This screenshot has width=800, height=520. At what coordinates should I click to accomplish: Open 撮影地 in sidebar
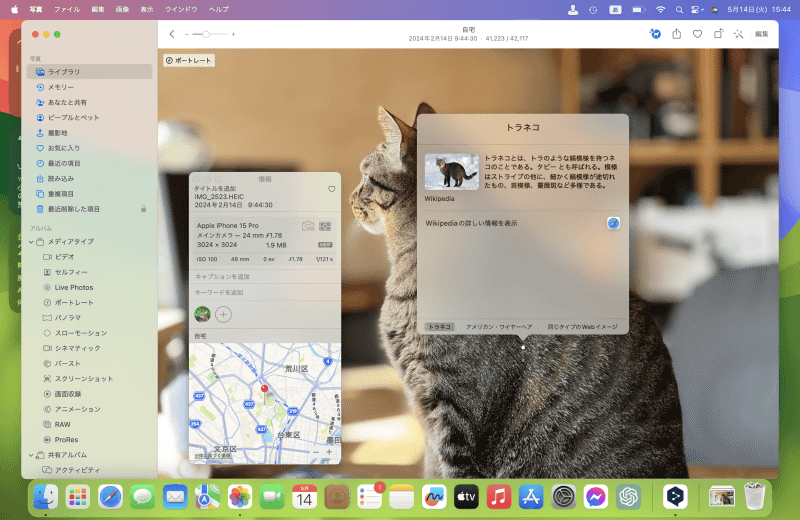(x=90, y=133)
